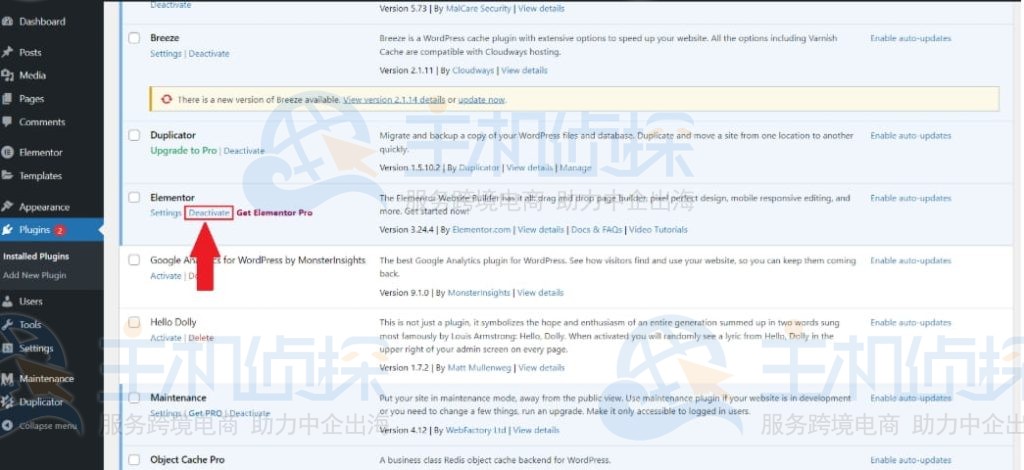Open the Cloudways author link
The height and width of the screenshot is (470, 1024).
[x=473, y=70]
